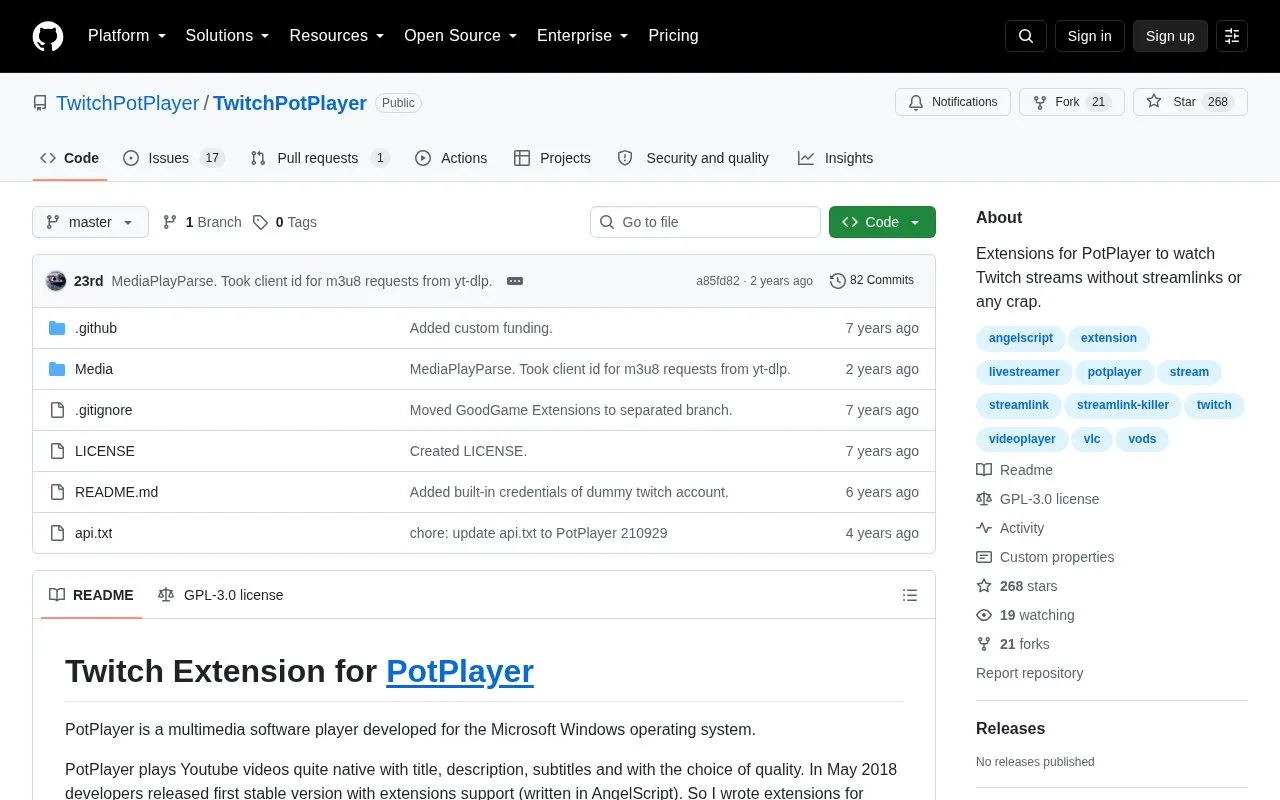Image resolution: width=1280 pixels, height=800 pixels.
Task: Open the green Code dropdown button
Action: tap(882, 222)
